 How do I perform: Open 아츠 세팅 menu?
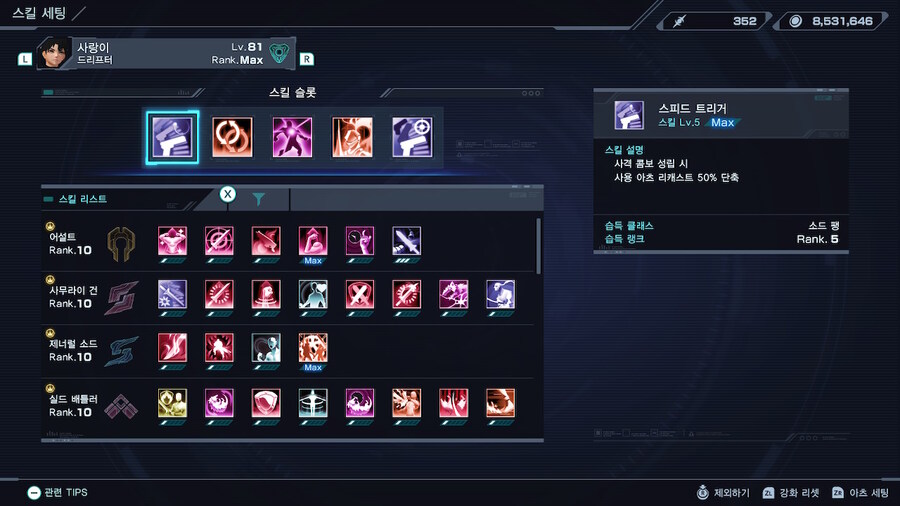[860, 493]
